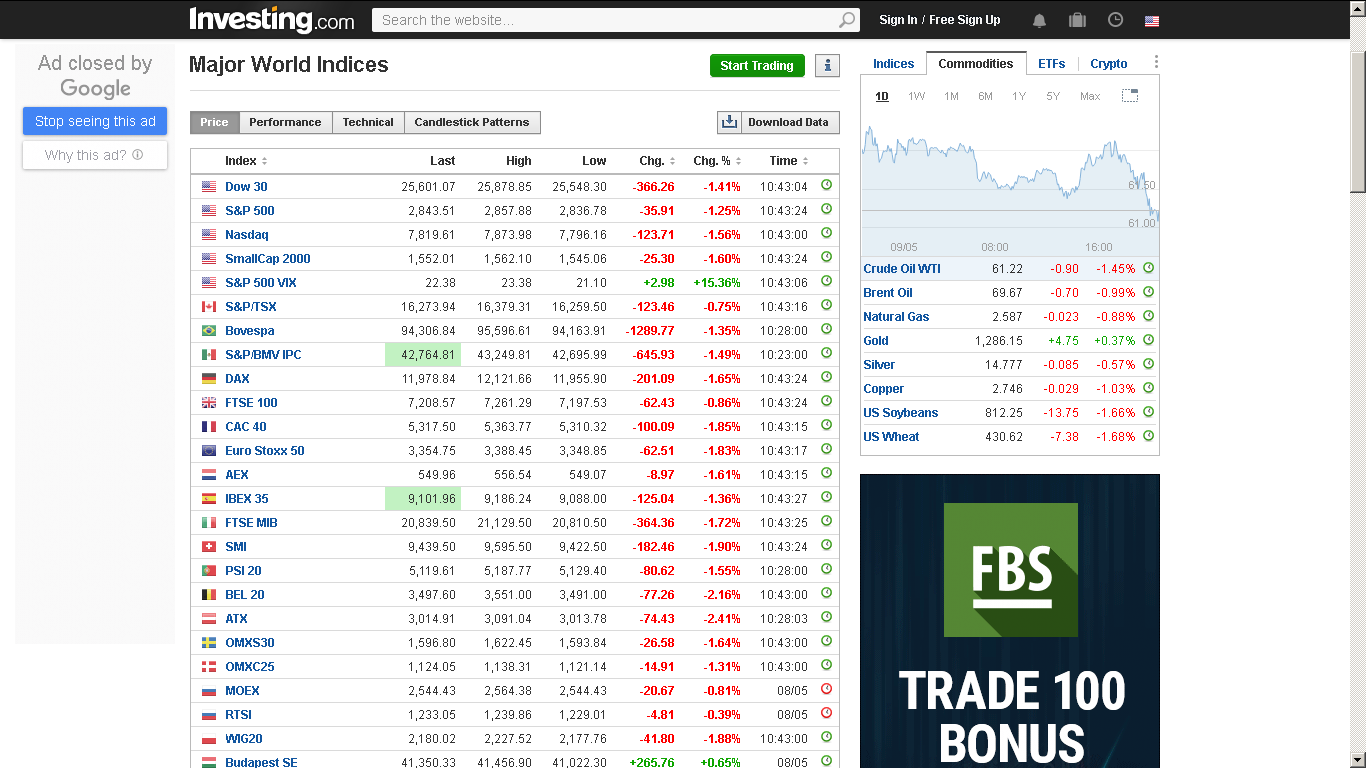This screenshot has width=1366, height=768.
Task: Sort the table by Chg. % column
Action: (x=717, y=161)
